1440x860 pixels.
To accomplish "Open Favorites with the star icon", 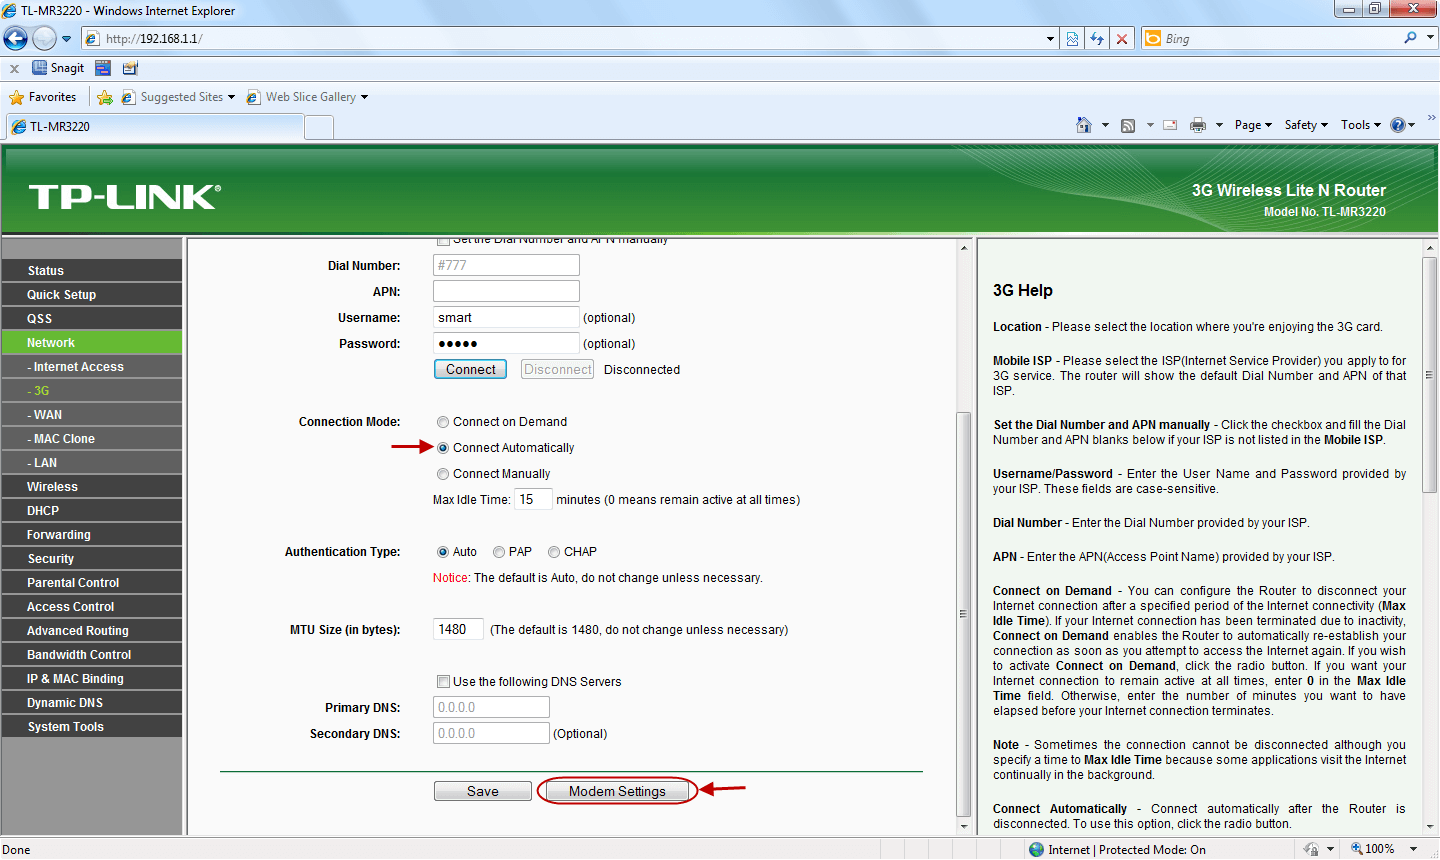I will (x=43, y=97).
